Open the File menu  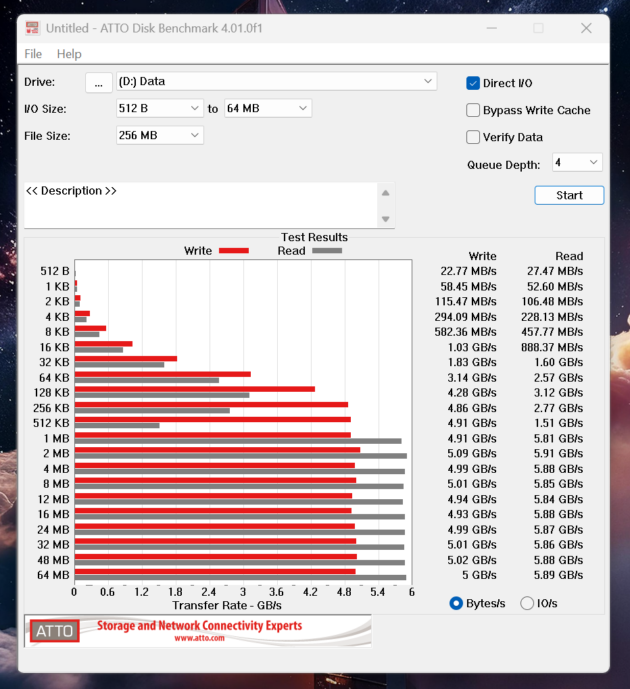(x=33, y=54)
